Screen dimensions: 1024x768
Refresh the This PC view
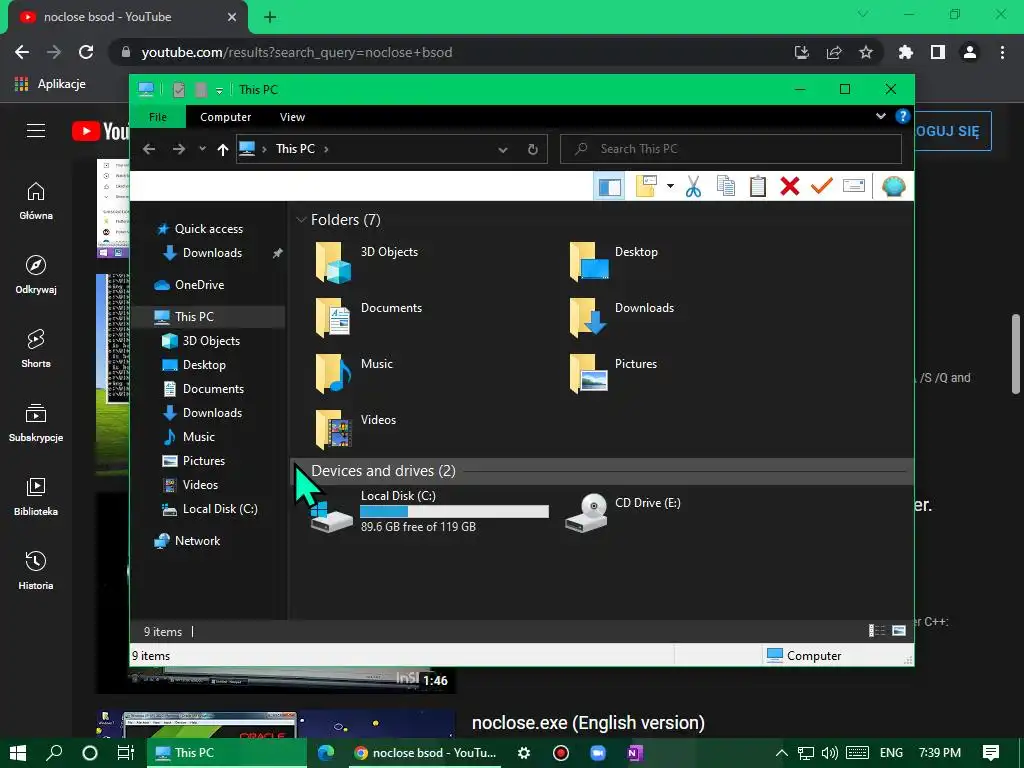(x=532, y=150)
